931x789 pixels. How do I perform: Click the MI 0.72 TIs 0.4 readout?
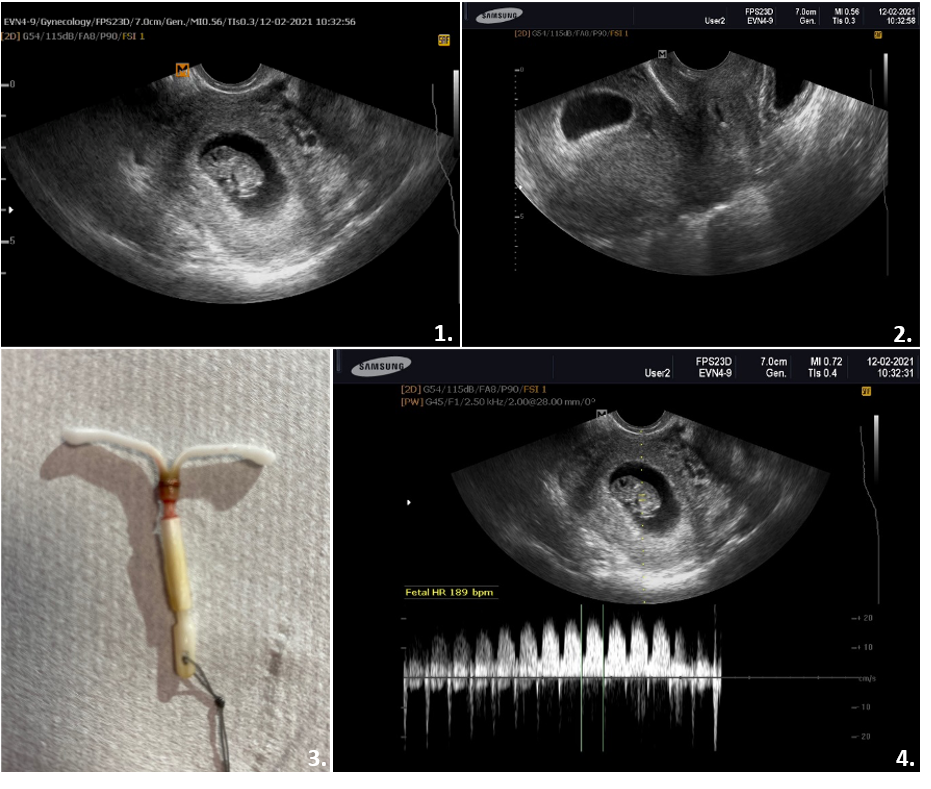coord(825,367)
